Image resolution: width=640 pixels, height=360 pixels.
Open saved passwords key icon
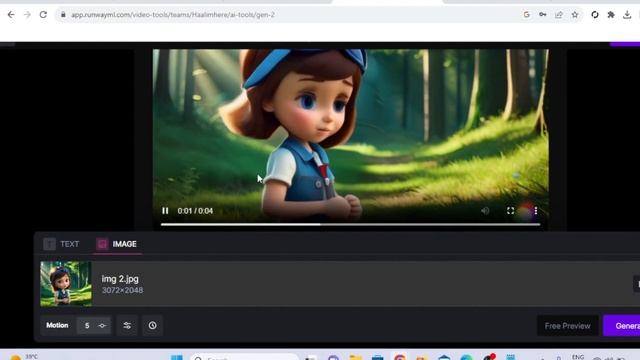click(x=542, y=15)
